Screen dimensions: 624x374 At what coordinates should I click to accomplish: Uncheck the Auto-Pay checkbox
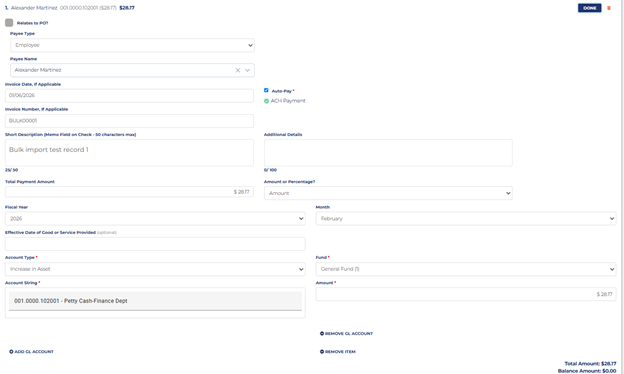click(x=266, y=90)
